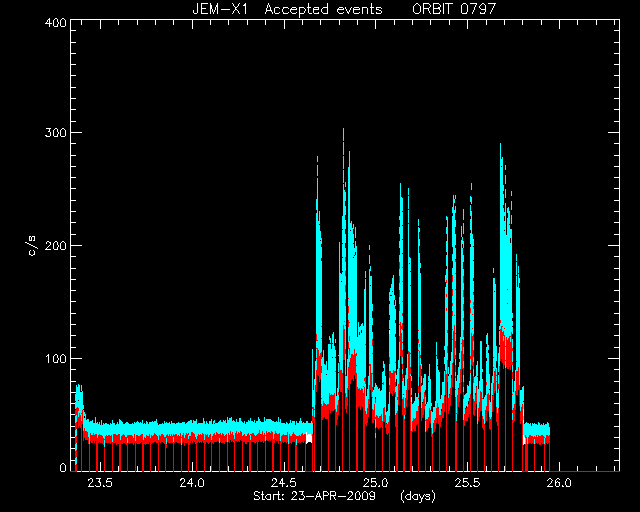Click the 23.5 x-axis tick label
Image resolution: width=640 pixels, height=512 pixels.
point(100,483)
